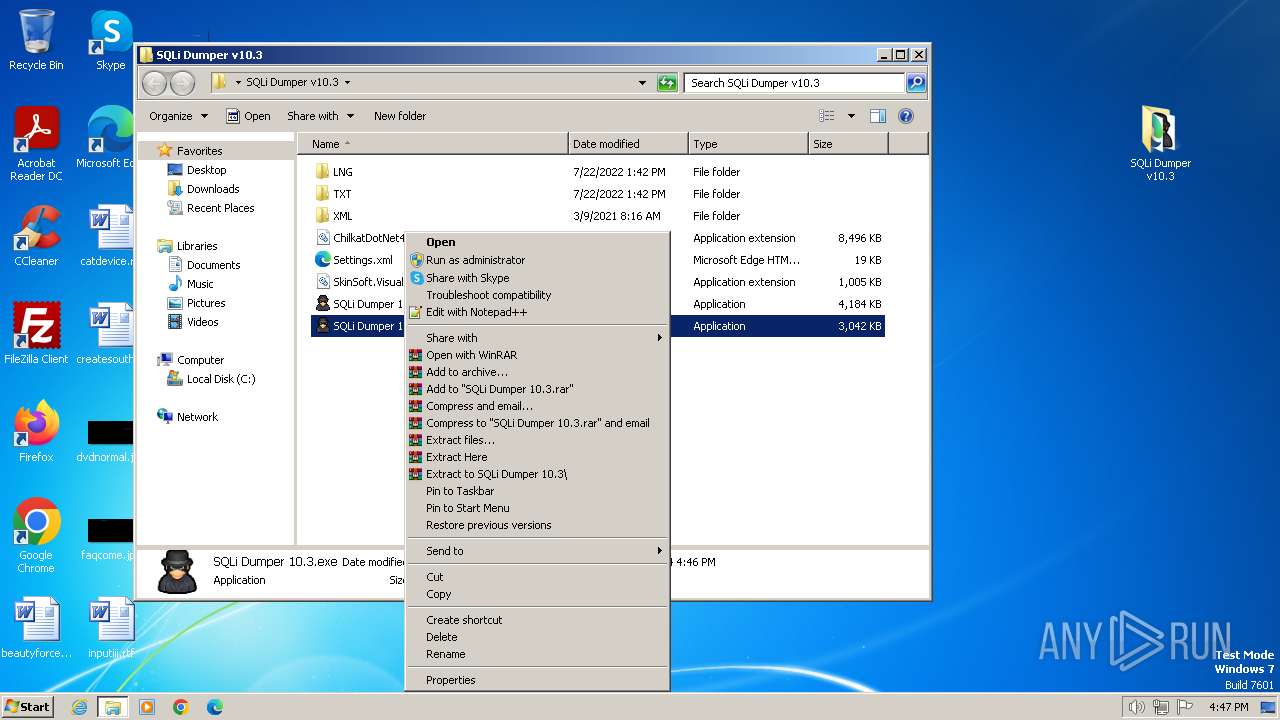Open Windows Media Player taskbar icon

pyautogui.click(x=147, y=707)
